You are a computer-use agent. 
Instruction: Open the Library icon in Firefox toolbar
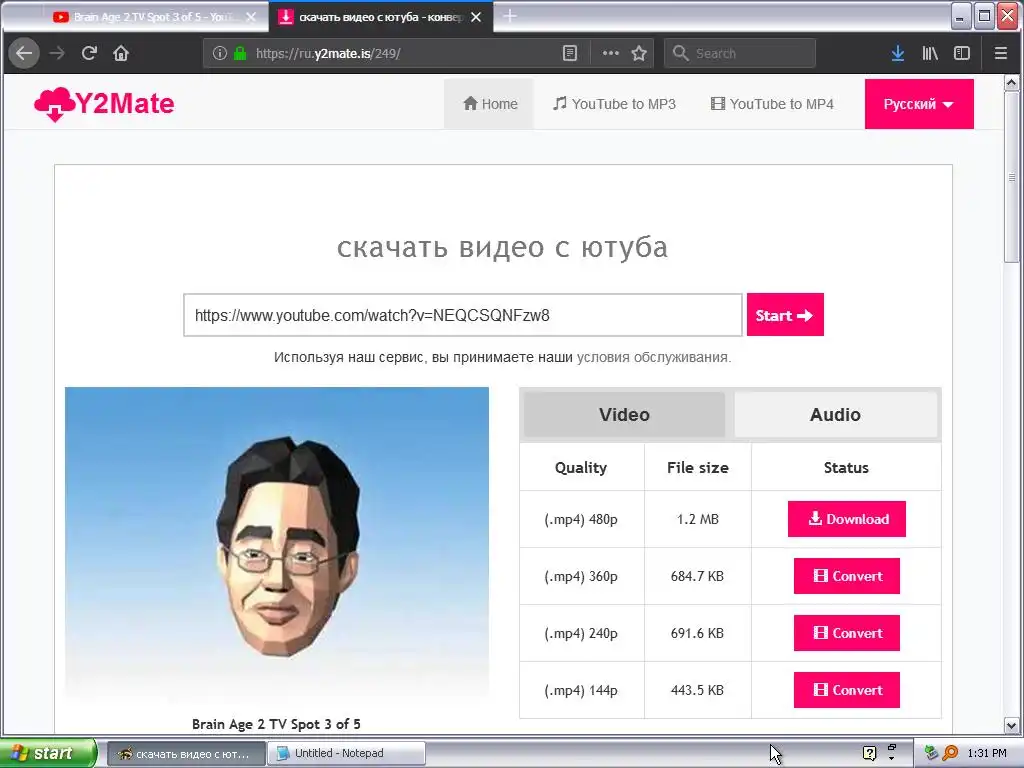coord(930,54)
